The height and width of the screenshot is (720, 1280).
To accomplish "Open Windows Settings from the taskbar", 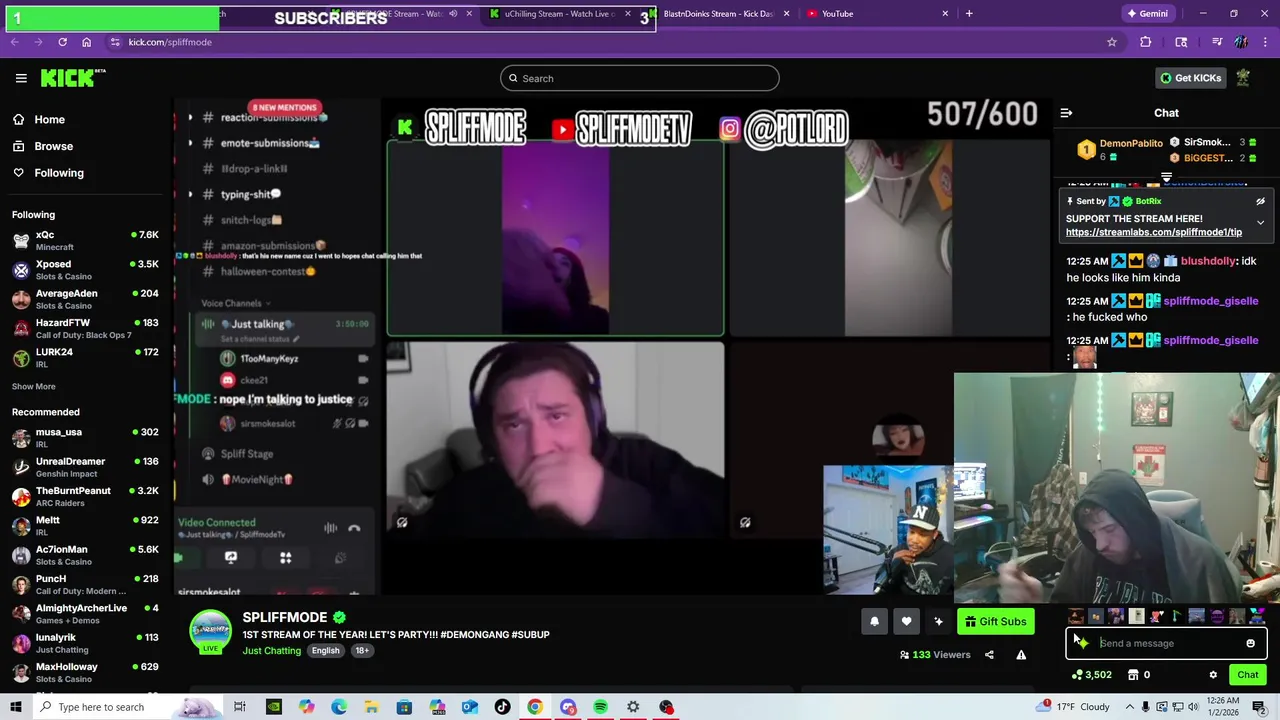I will pos(633,707).
